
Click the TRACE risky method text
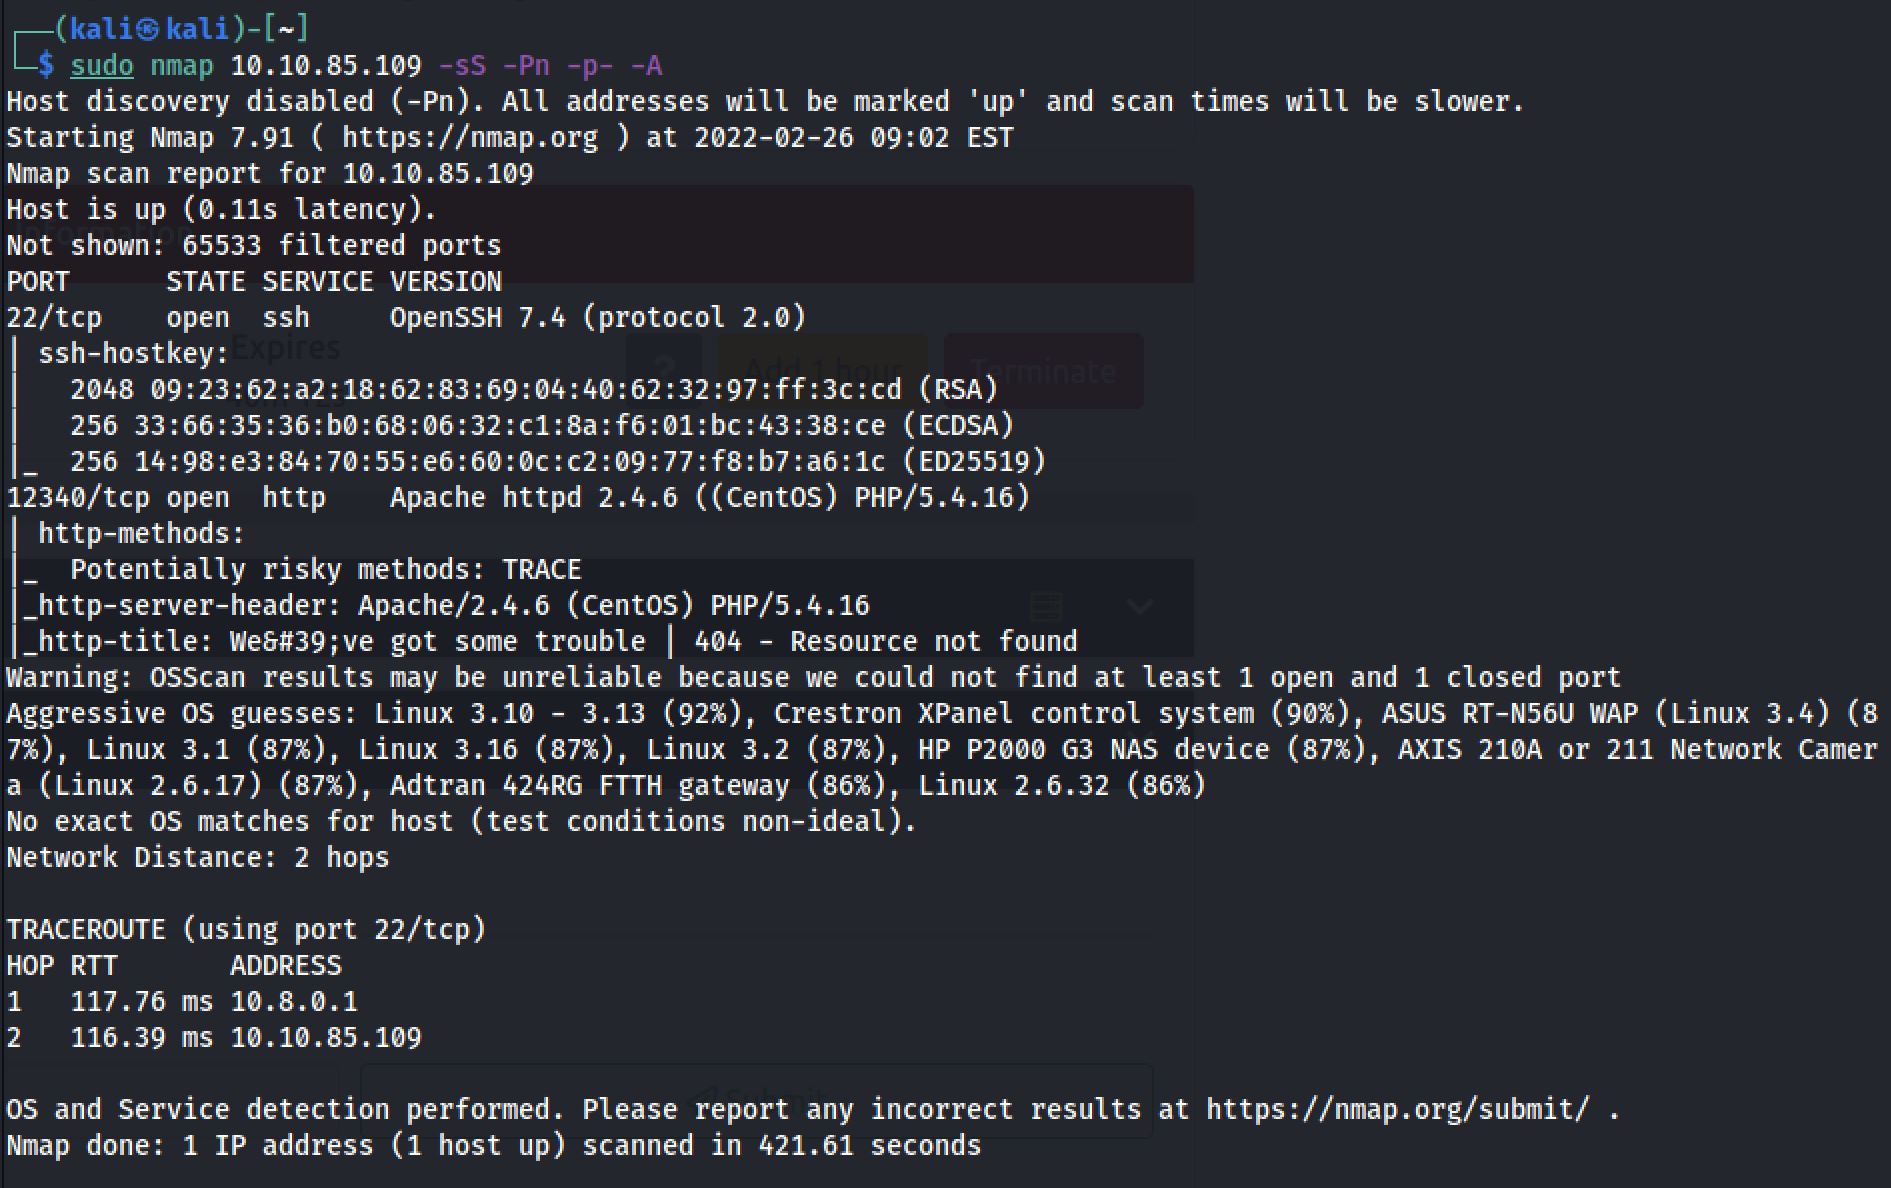point(541,570)
